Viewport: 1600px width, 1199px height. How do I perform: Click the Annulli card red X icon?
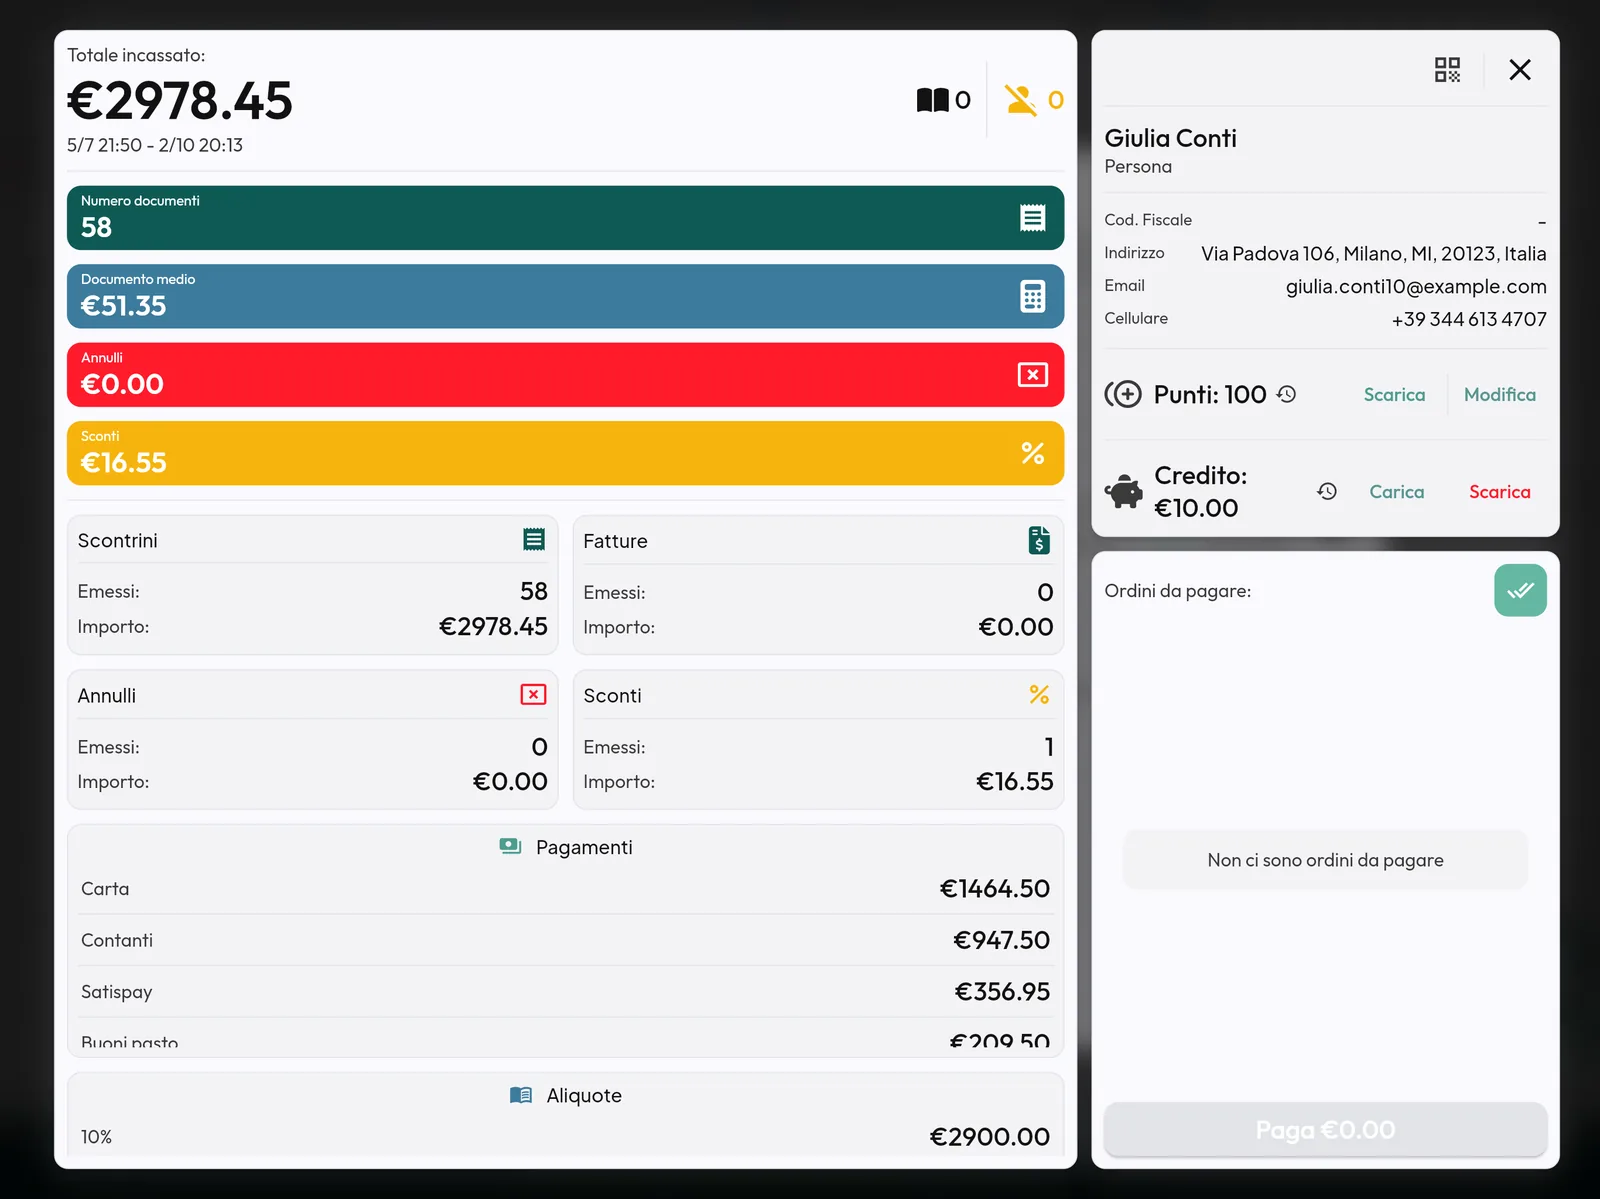534,694
